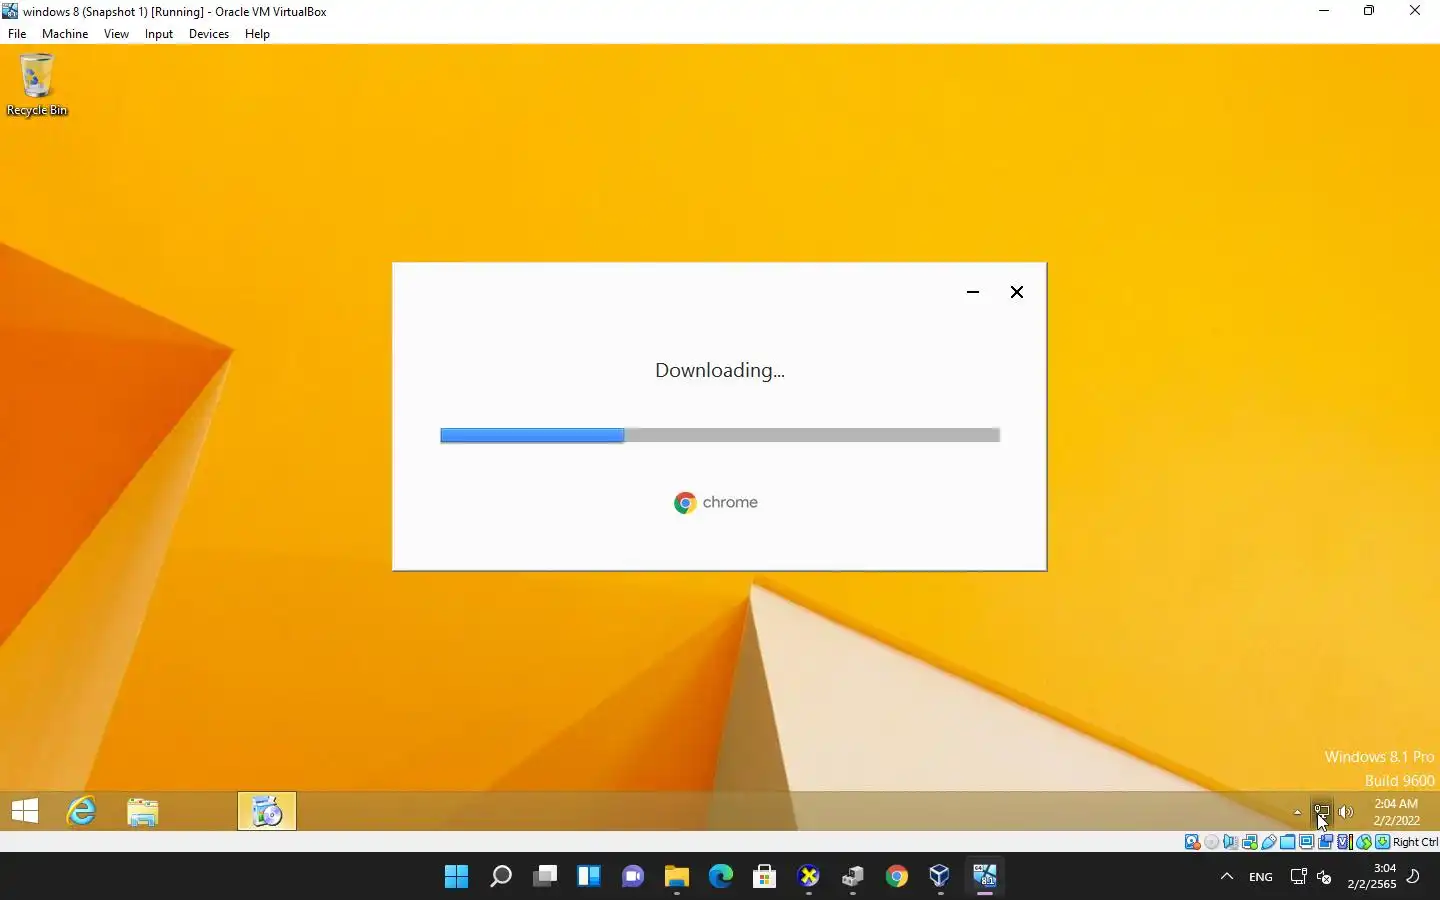1440x900 pixels.
Task: Click the VirtualBox shared folders indicator
Action: (1288, 842)
